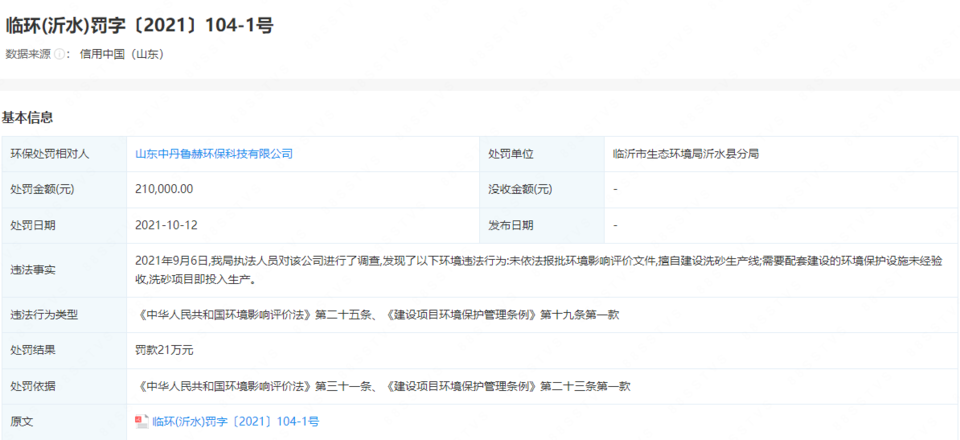Select the 发布日期 label cell
The height and width of the screenshot is (440, 960).
(x=542, y=225)
